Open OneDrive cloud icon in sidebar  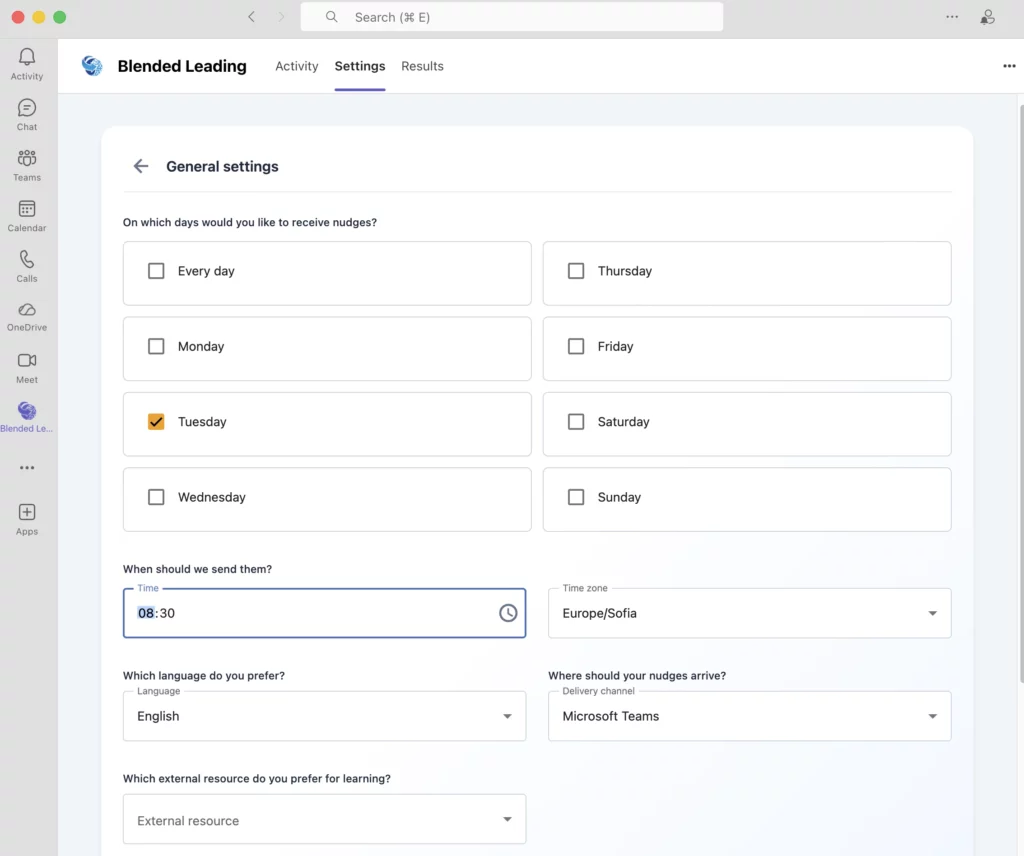27,310
